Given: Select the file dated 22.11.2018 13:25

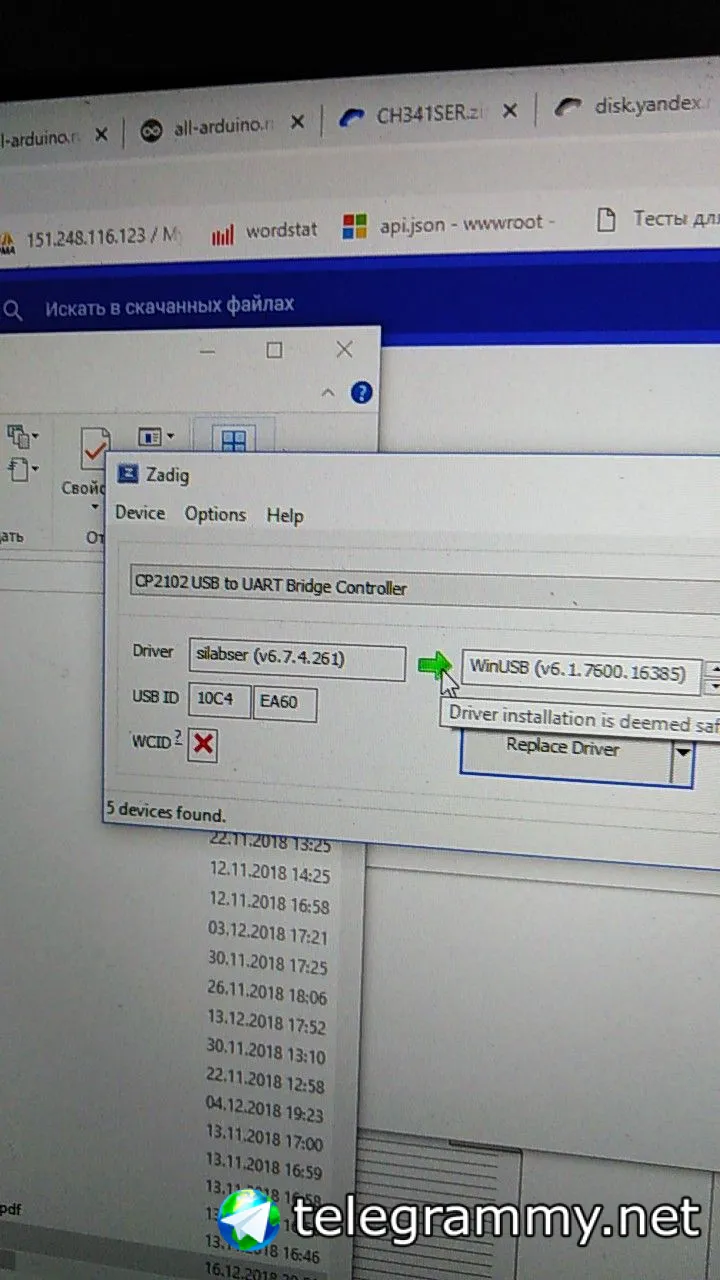Looking at the screenshot, I should [269, 845].
